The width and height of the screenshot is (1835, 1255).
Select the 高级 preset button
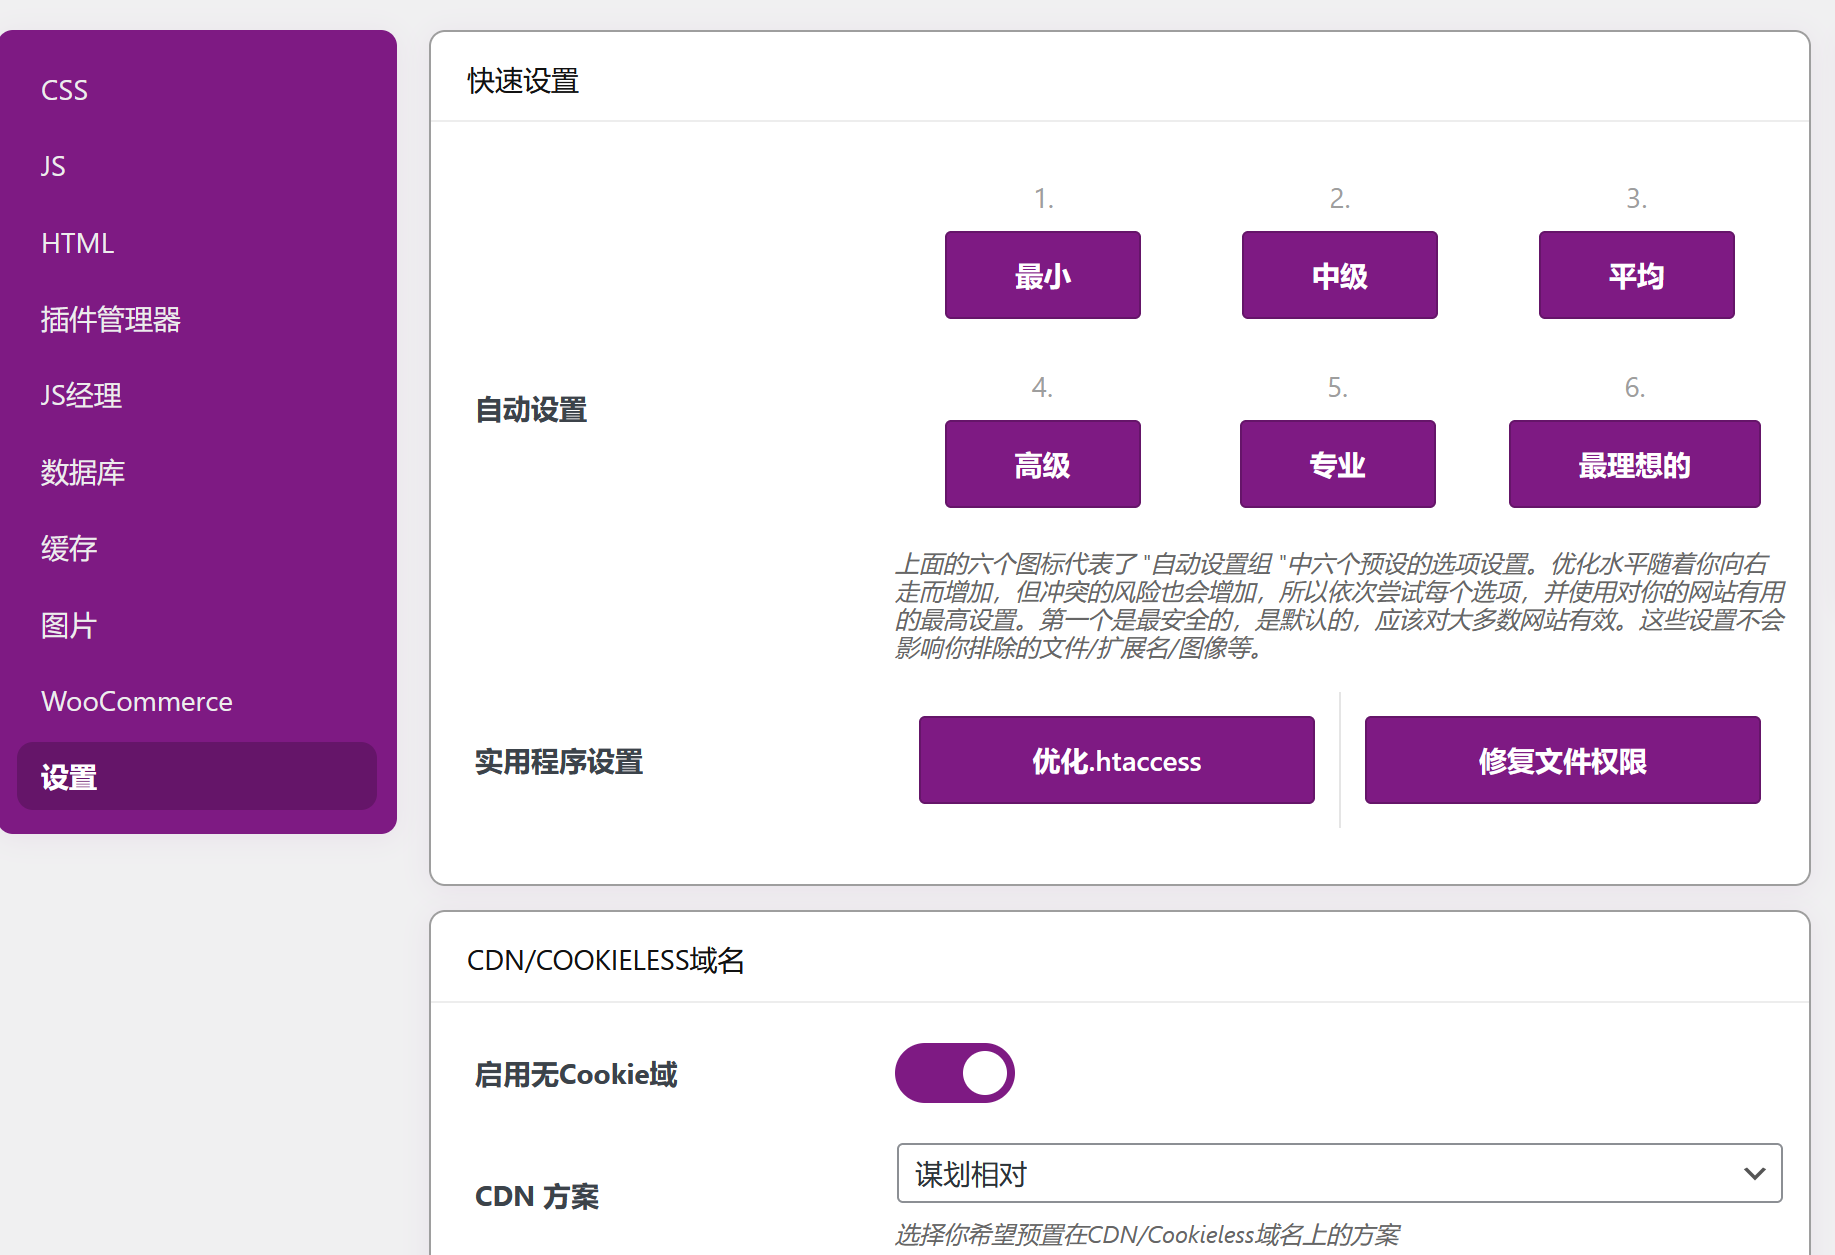[1042, 464]
